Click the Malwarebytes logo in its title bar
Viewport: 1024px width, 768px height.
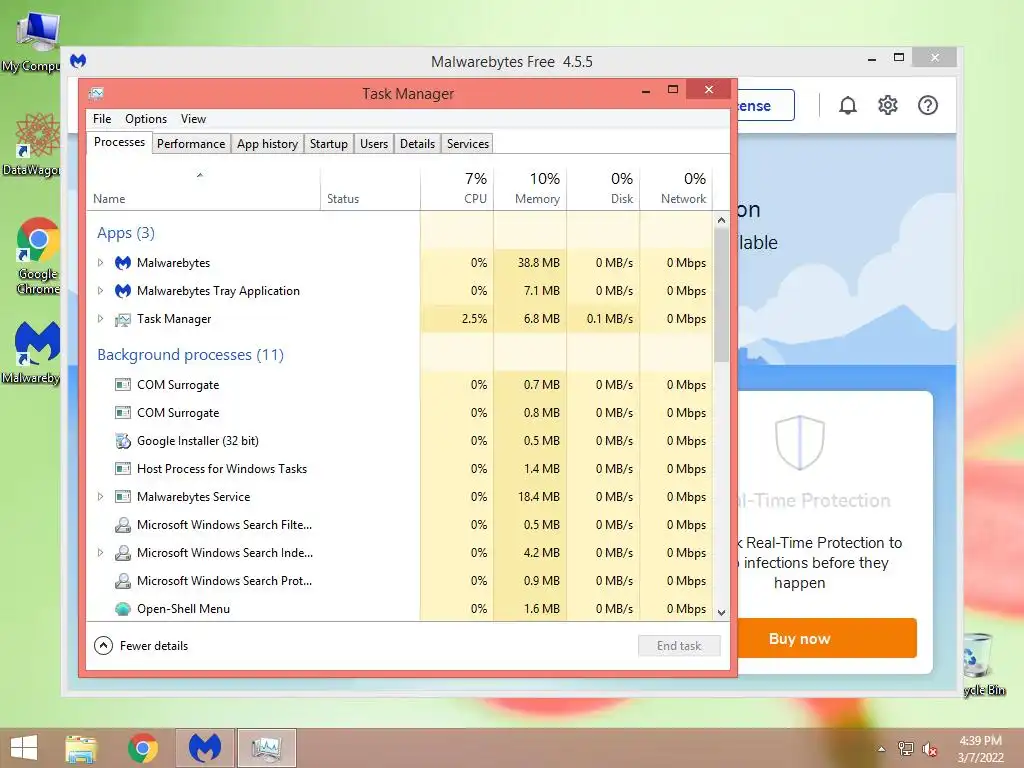tap(78, 61)
